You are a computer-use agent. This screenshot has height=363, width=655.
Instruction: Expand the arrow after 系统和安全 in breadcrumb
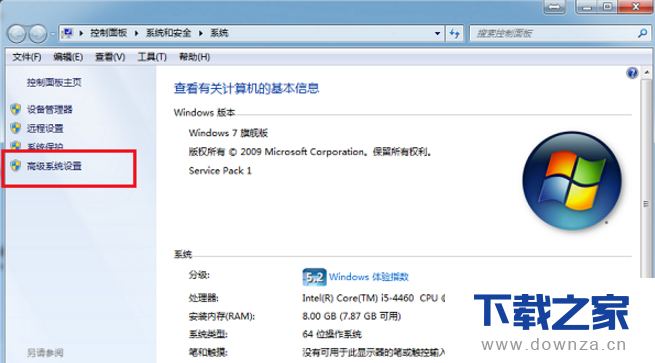click(201, 33)
